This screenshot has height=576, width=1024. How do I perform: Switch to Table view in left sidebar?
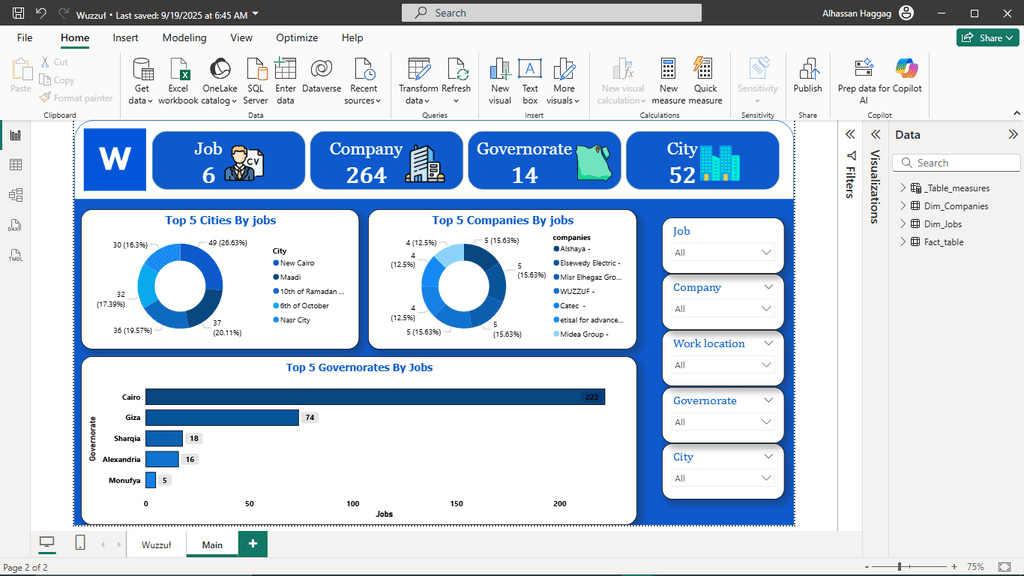[x=15, y=165]
